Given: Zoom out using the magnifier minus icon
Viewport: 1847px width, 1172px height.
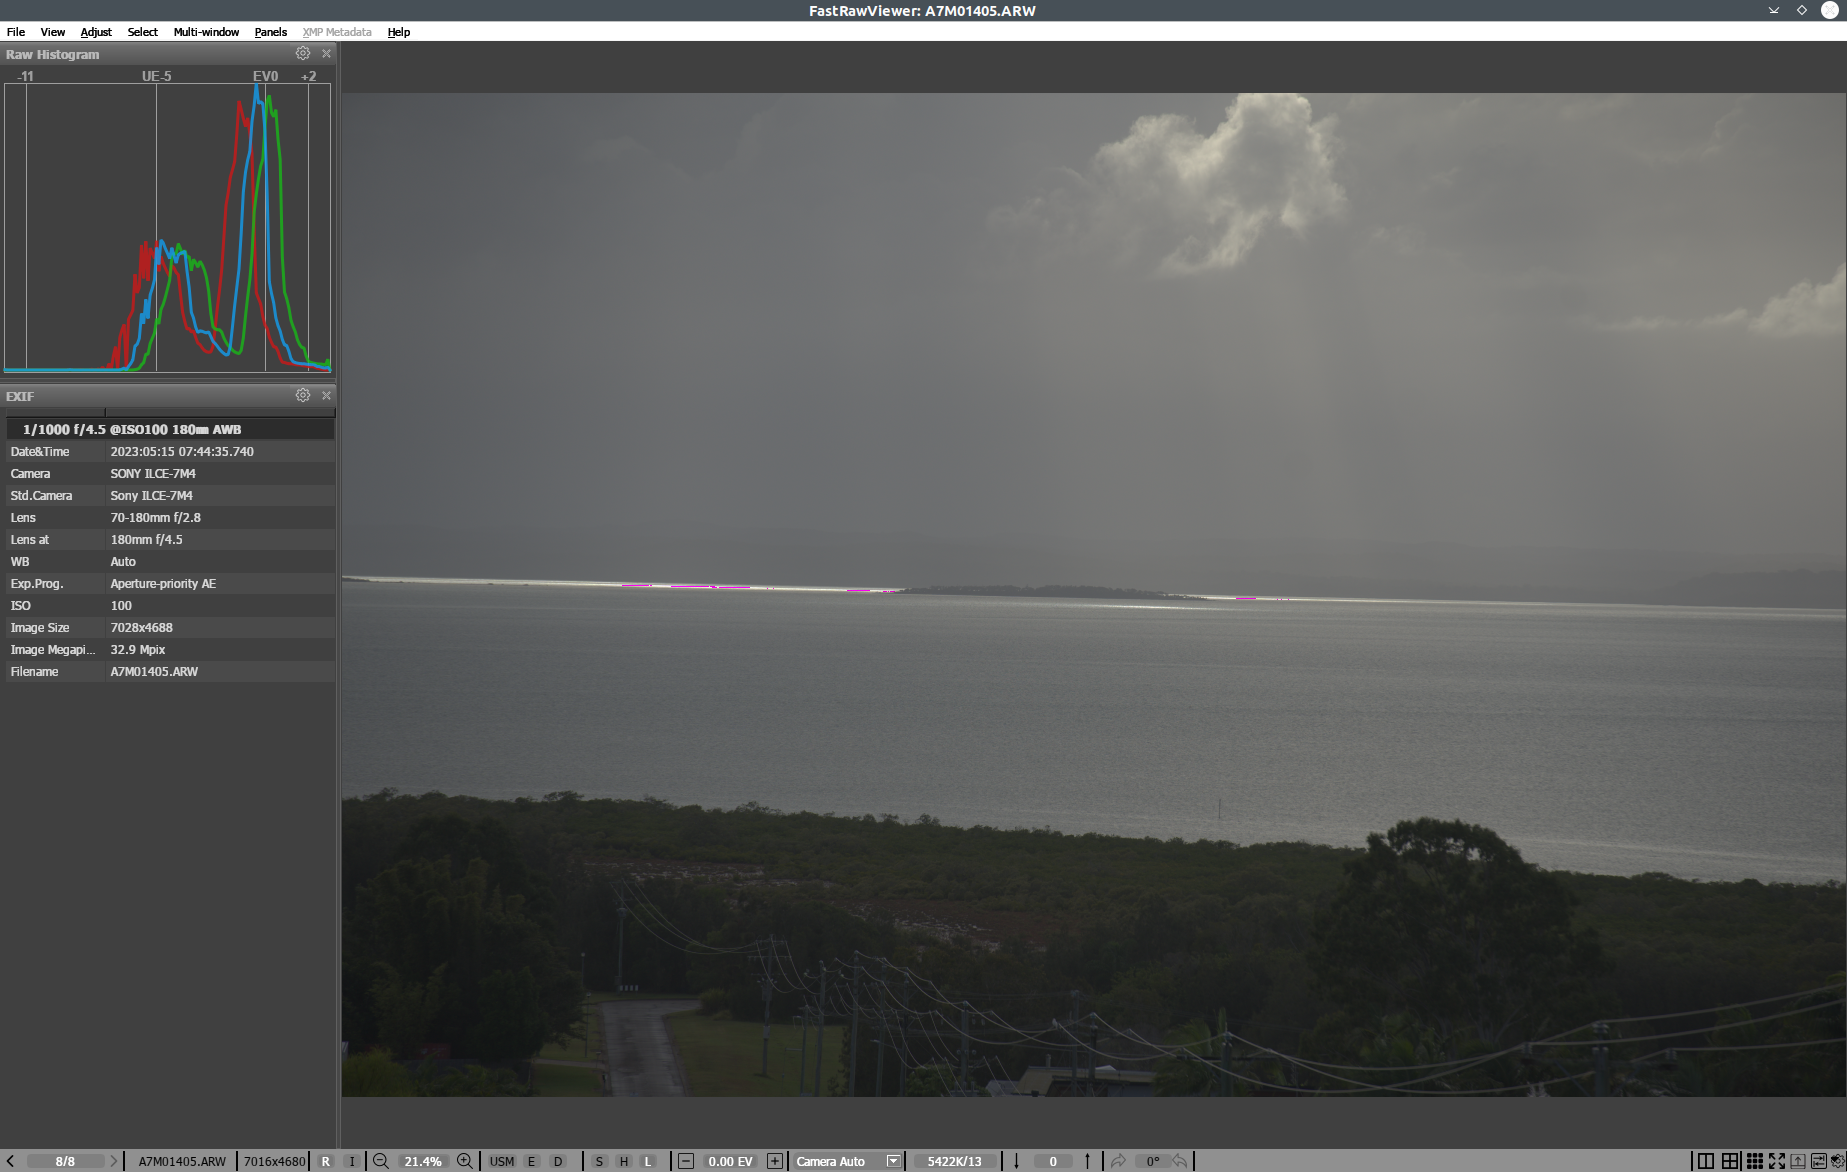Looking at the screenshot, I should point(381,1161).
